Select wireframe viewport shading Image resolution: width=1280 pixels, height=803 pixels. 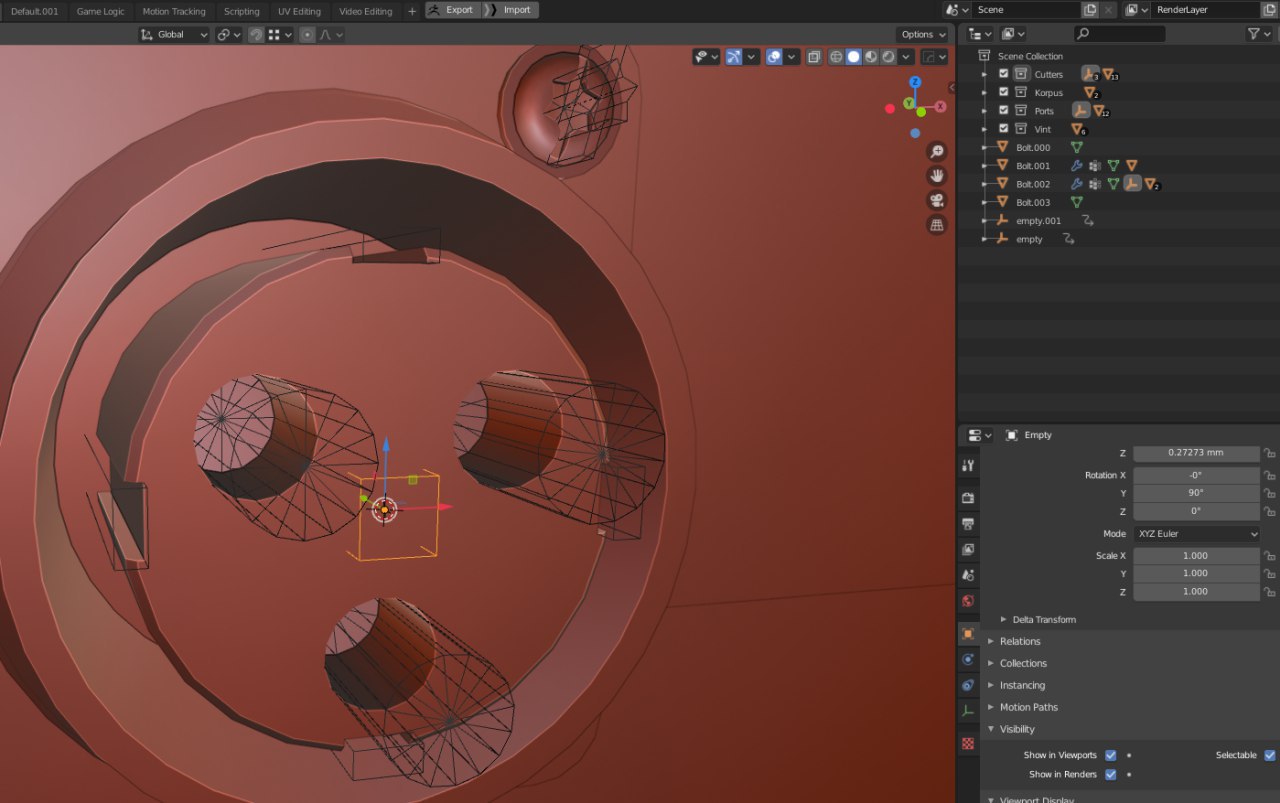point(836,57)
